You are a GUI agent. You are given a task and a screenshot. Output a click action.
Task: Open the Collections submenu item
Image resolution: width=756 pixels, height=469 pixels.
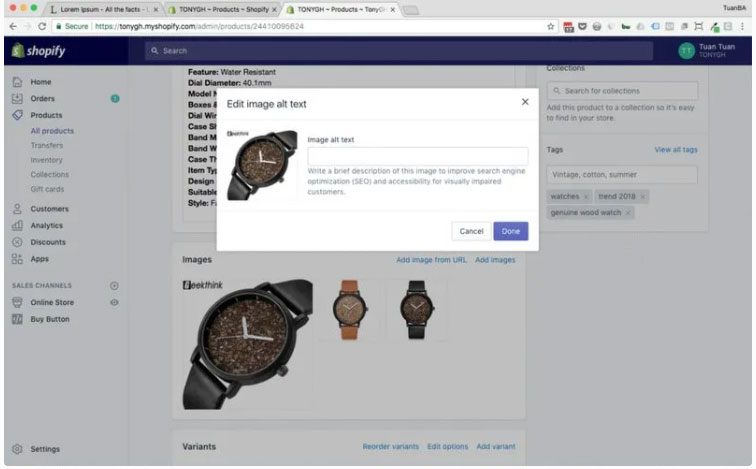click(x=50, y=174)
